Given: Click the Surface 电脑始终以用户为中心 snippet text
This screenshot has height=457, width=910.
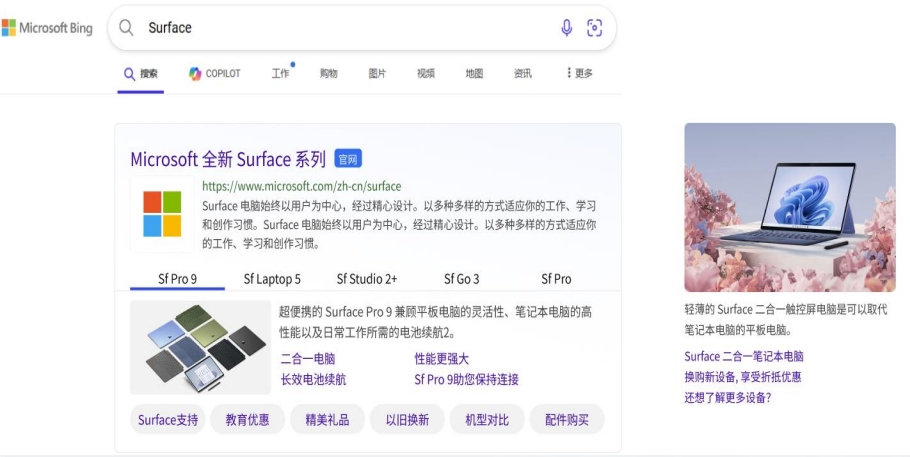Looking at the screenshot, I should tap(399, 225).
